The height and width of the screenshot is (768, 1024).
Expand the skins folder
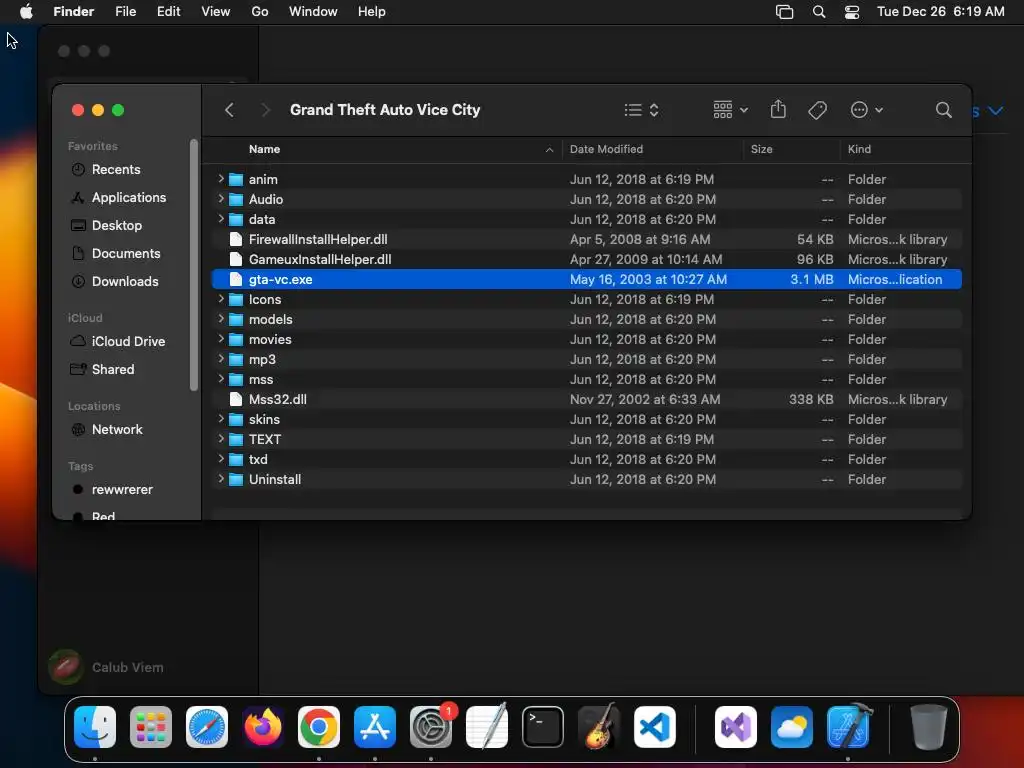[x=221, y=419]
